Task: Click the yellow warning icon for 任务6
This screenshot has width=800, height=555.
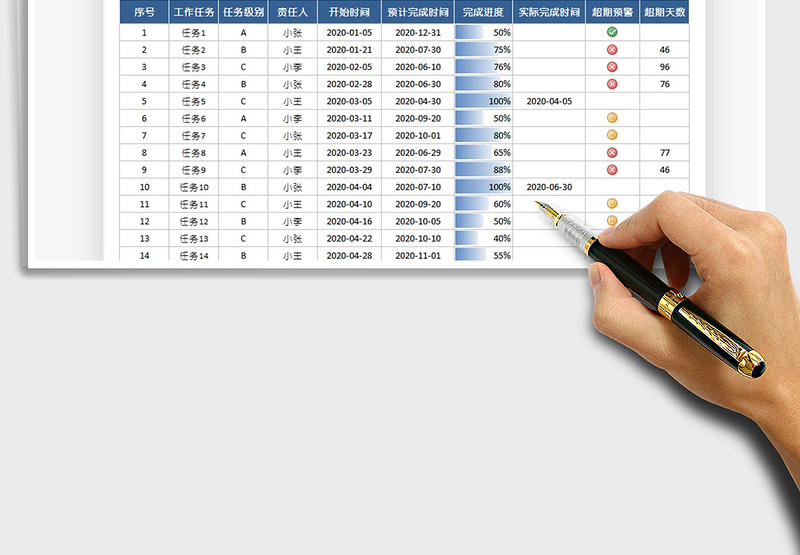Action: click(x=612, y=118)
